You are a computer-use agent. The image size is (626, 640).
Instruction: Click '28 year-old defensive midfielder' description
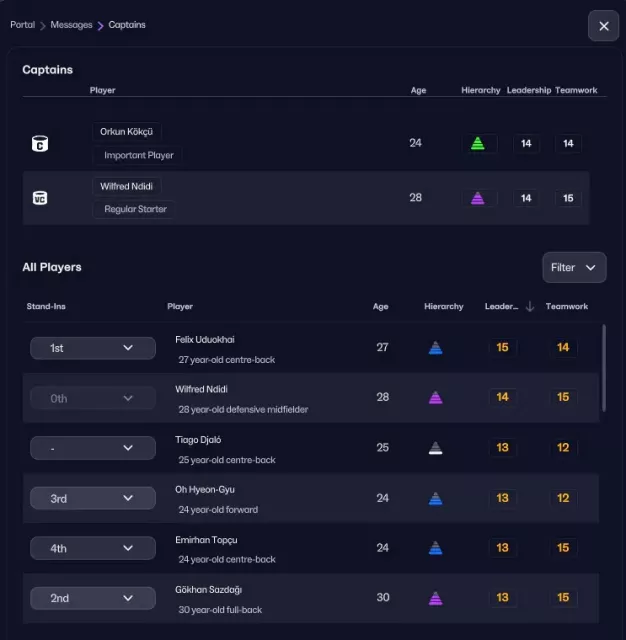[243, 409]
